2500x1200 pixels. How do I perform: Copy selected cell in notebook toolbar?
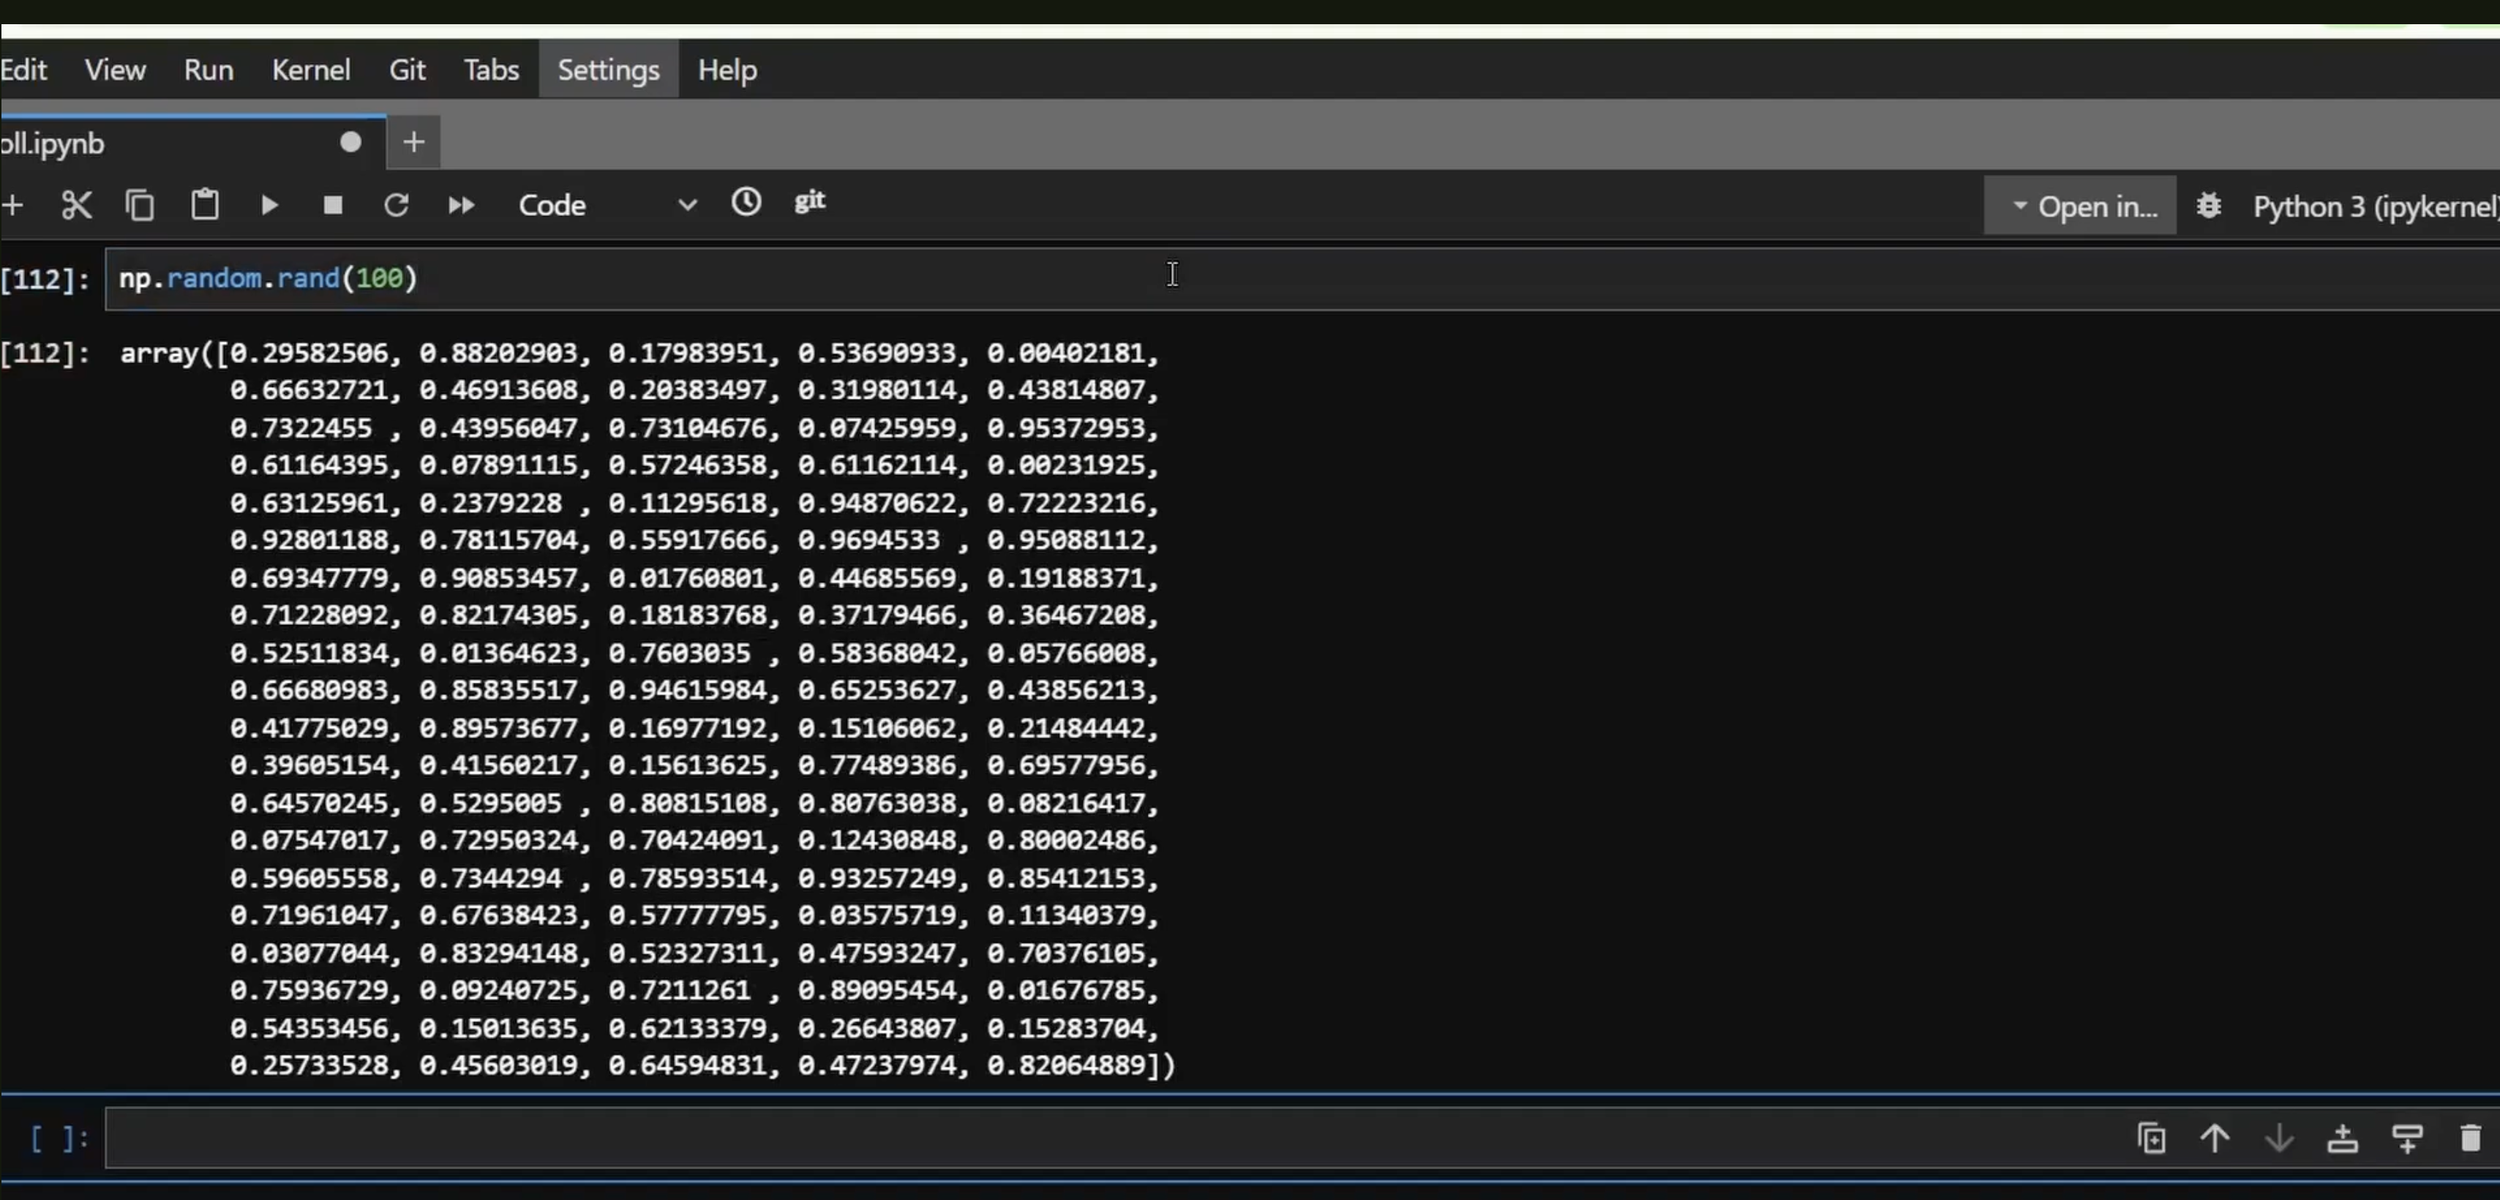tap(140, 205)
